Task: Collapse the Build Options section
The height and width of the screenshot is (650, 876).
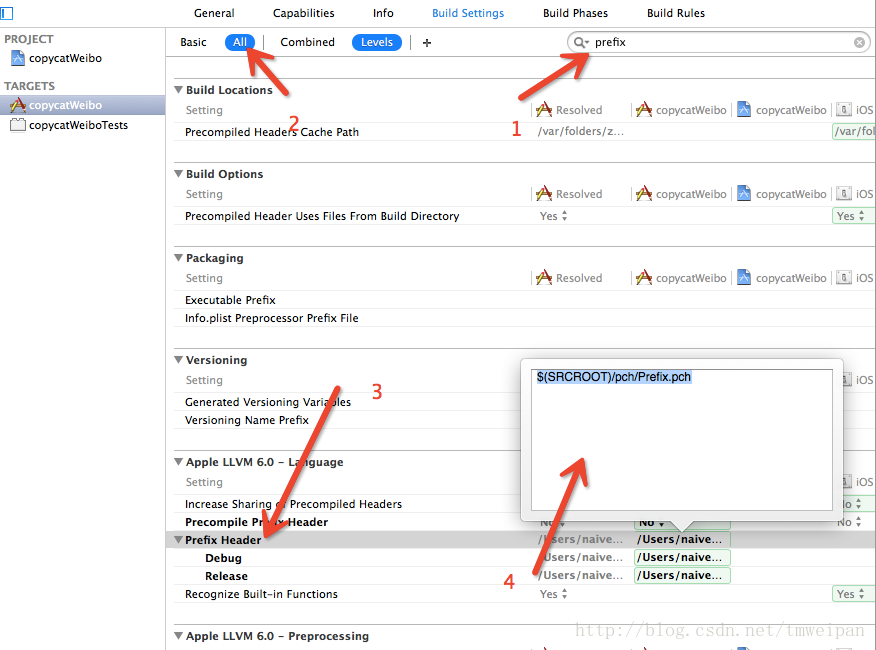Action: click(x=178, y=173)
